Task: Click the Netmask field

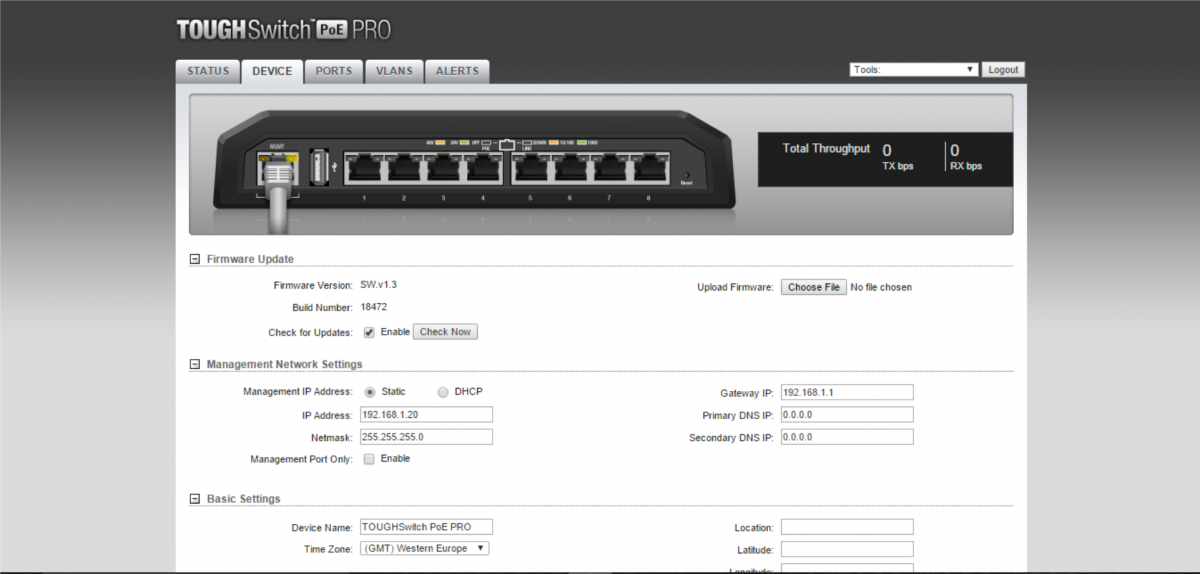Action: click(426, 437)
